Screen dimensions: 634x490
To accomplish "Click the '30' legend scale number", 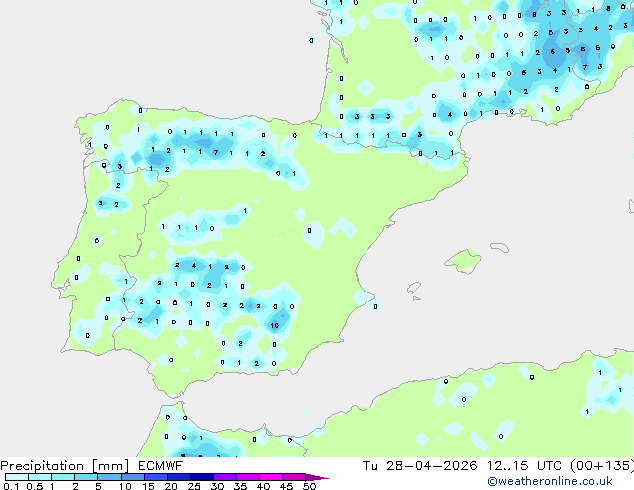I will click(x=218, y=486).
